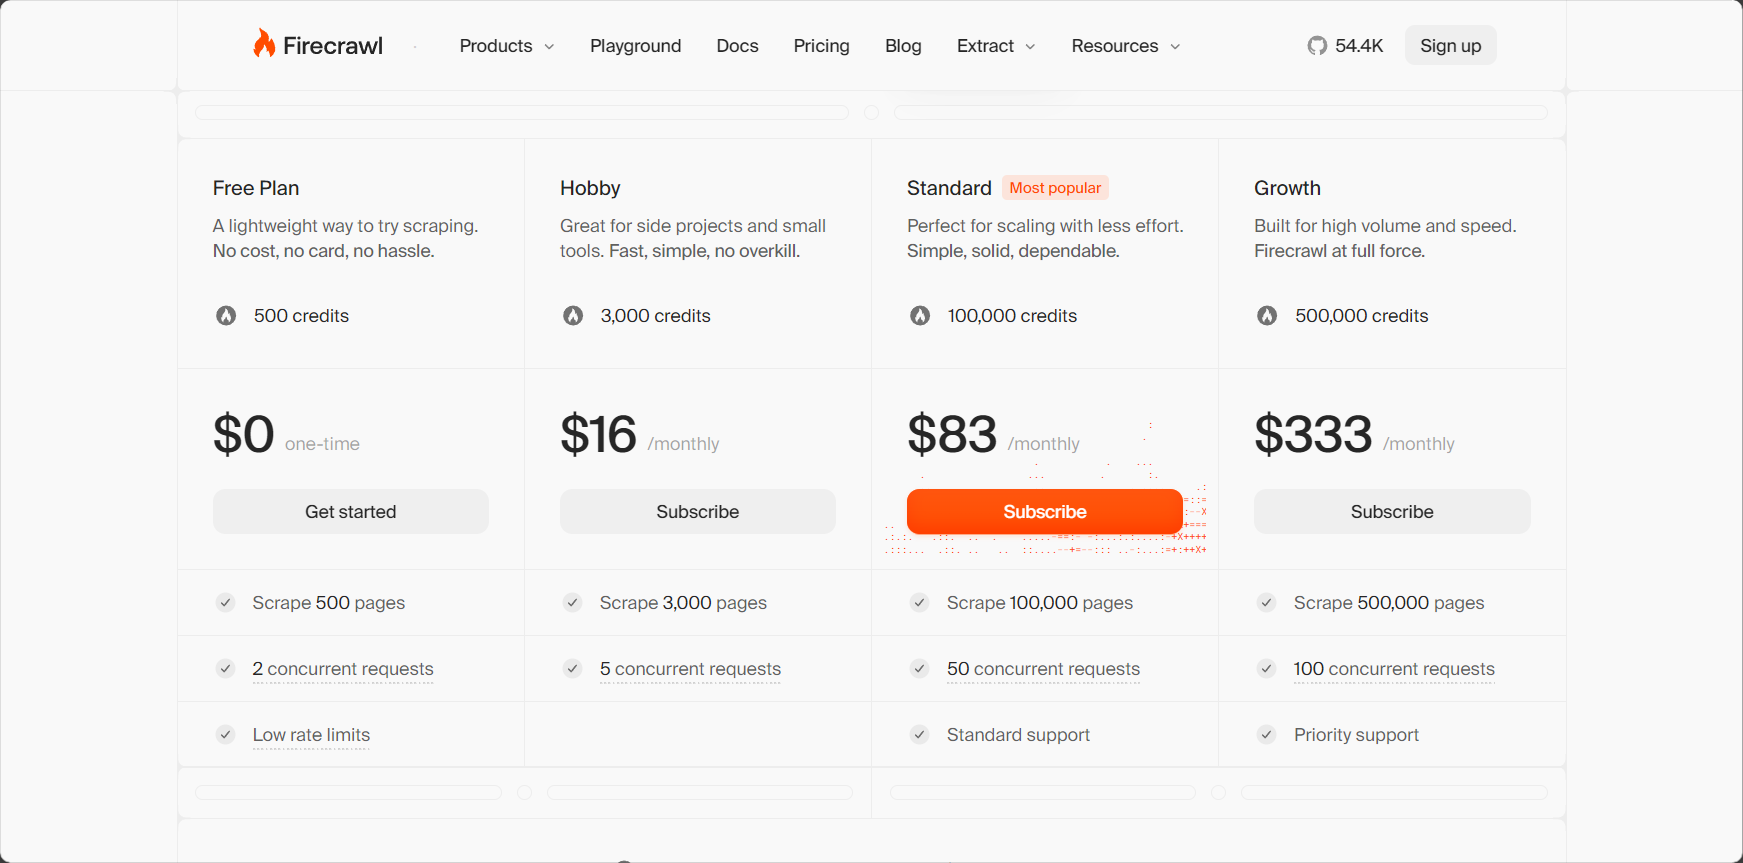The height and width of the screenshot is (863, 1743).
Task: Click the check icon beside 5 concurrent requests
Action: tap(572, 669)
